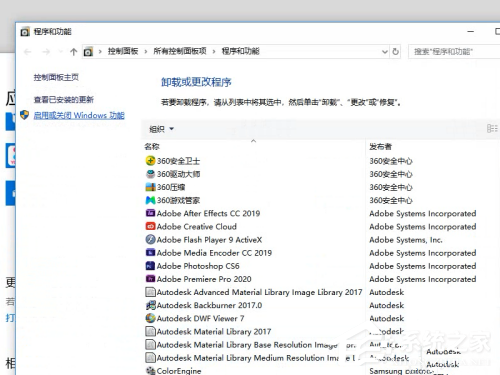Select the 360游戏管家 row name
Screen dimensions: 500x375
178,200
